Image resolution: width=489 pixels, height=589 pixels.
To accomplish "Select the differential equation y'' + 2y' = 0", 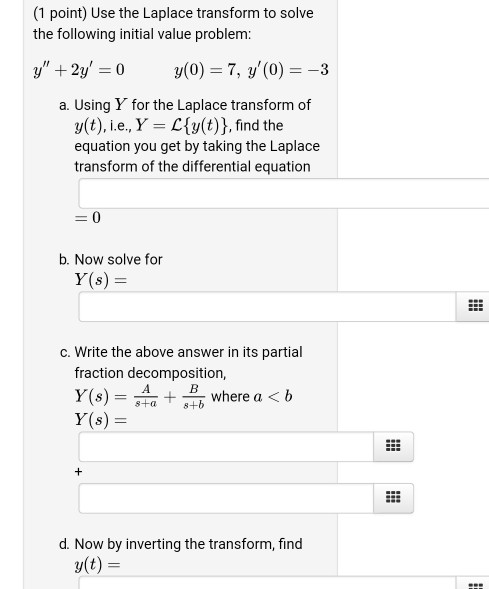I will point(79,70).
